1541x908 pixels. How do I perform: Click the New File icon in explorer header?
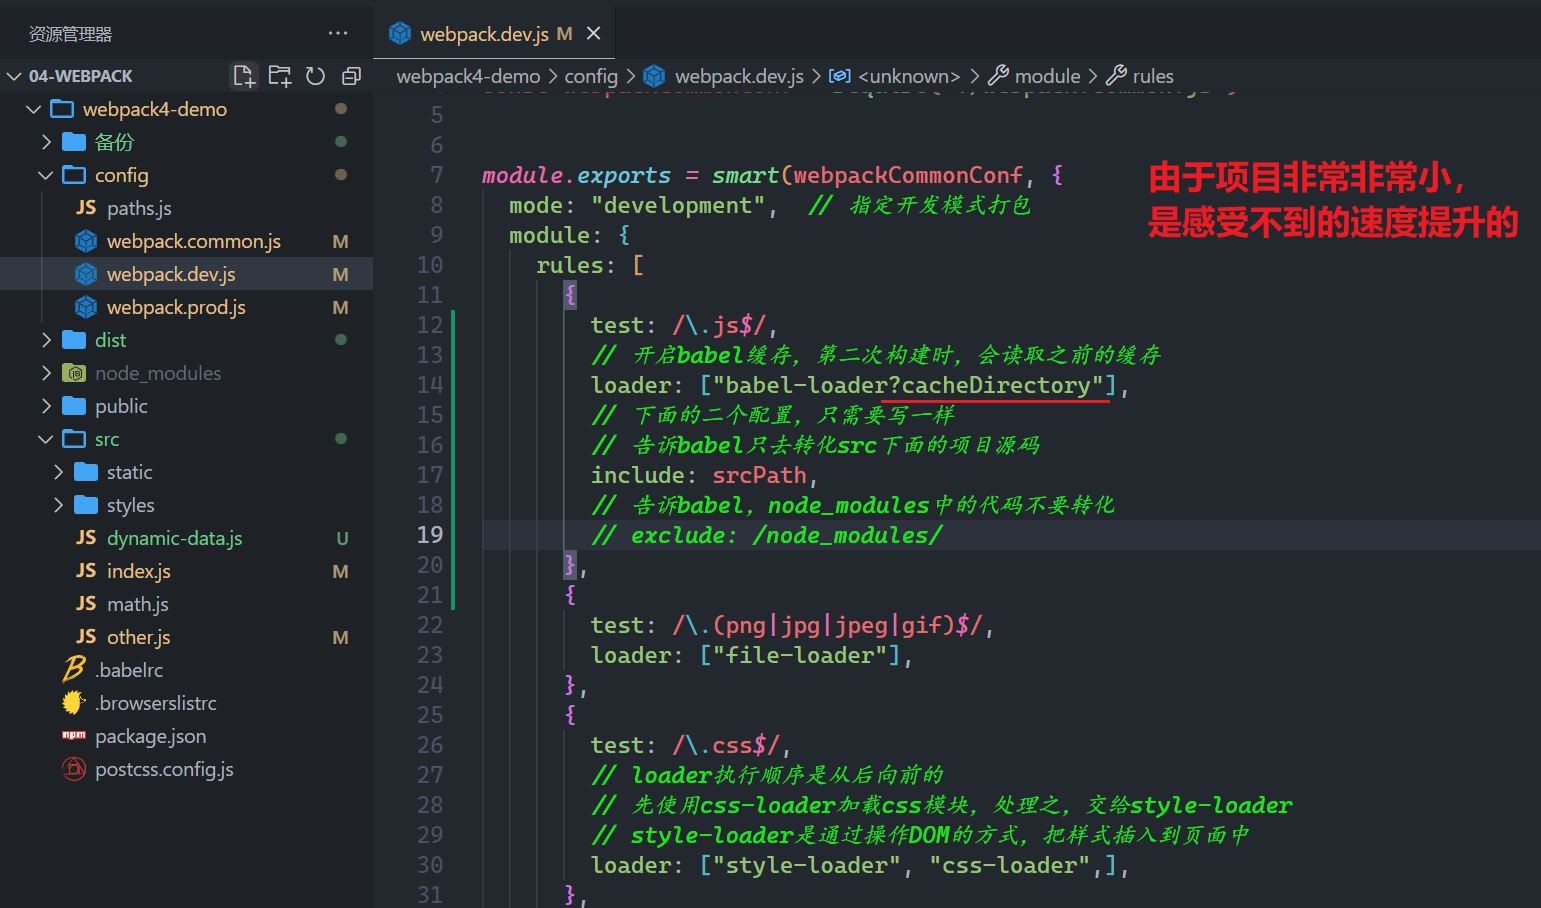[x=243, y=76]
